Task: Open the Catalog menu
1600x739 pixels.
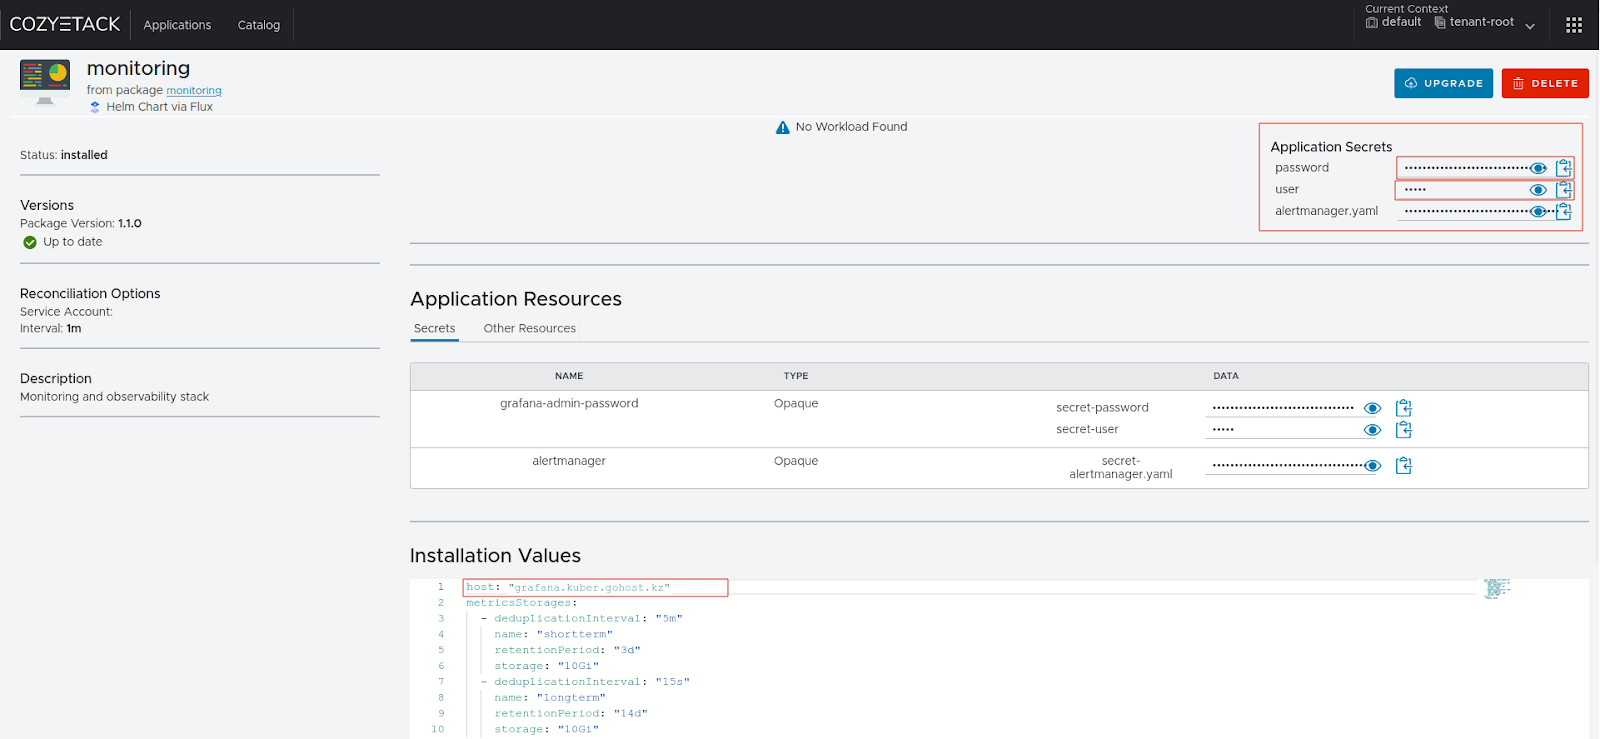Action: [x=259, y=25]
